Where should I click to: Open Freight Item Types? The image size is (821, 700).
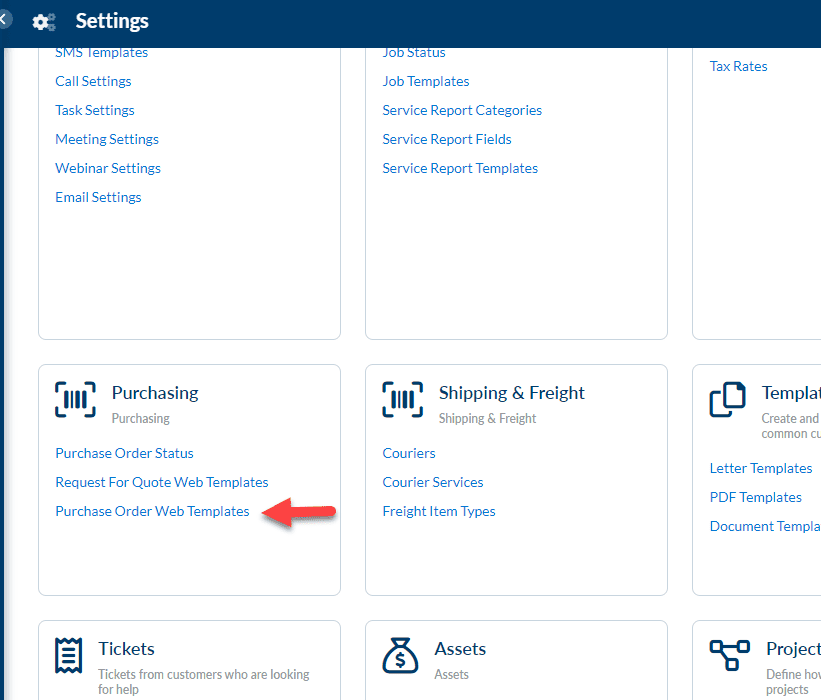[x=439, y=511]
